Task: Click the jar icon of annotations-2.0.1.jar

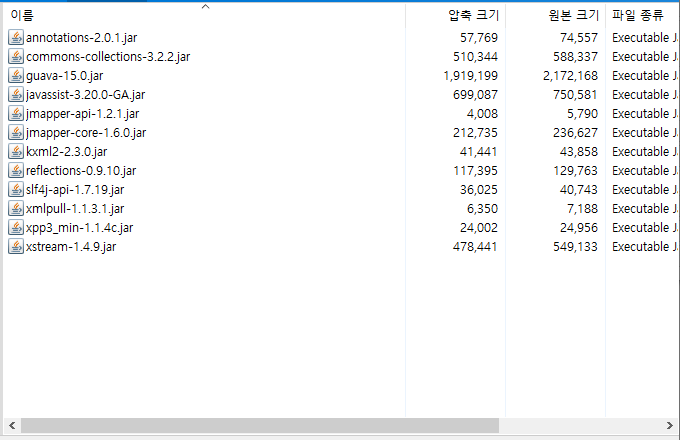Action: (16, 37)
